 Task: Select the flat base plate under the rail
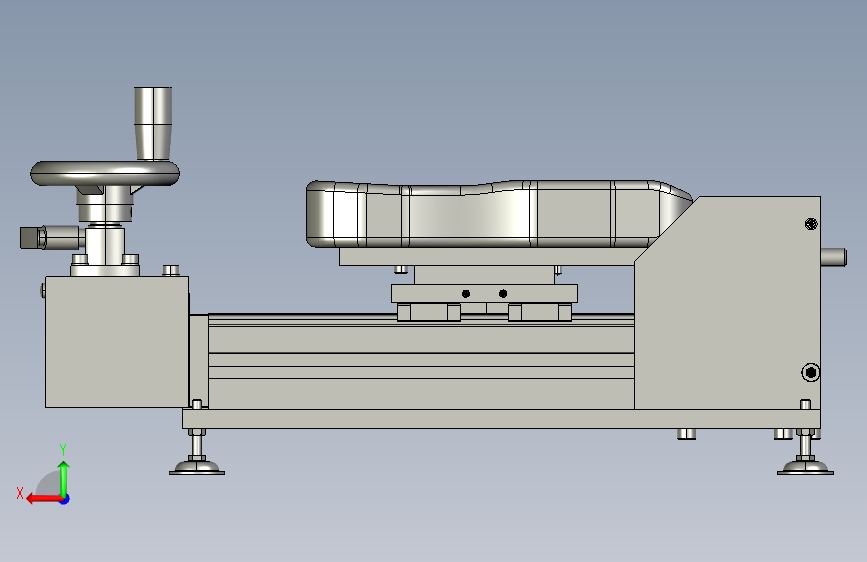(x=501, y=419)
